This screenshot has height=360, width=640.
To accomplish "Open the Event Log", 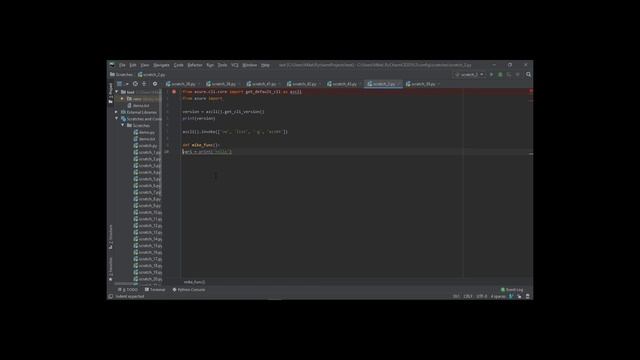I will tap(512, 290).
